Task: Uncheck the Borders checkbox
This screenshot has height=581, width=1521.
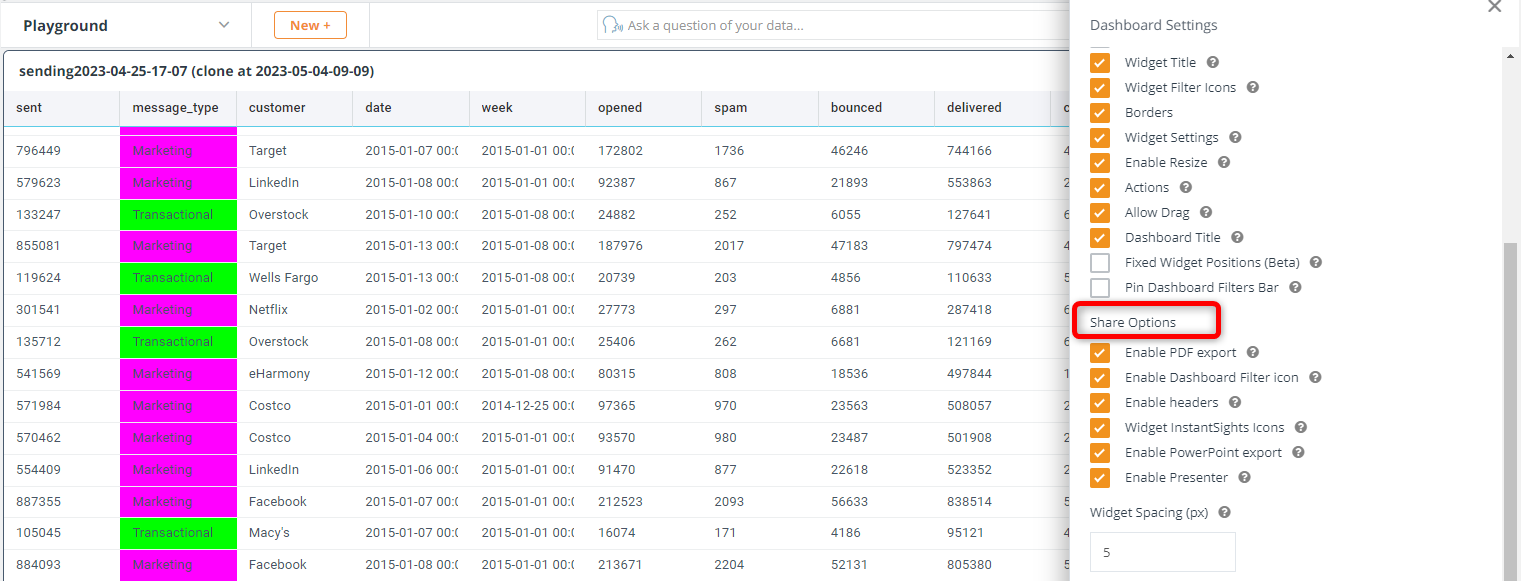Action: (1100, 113)
